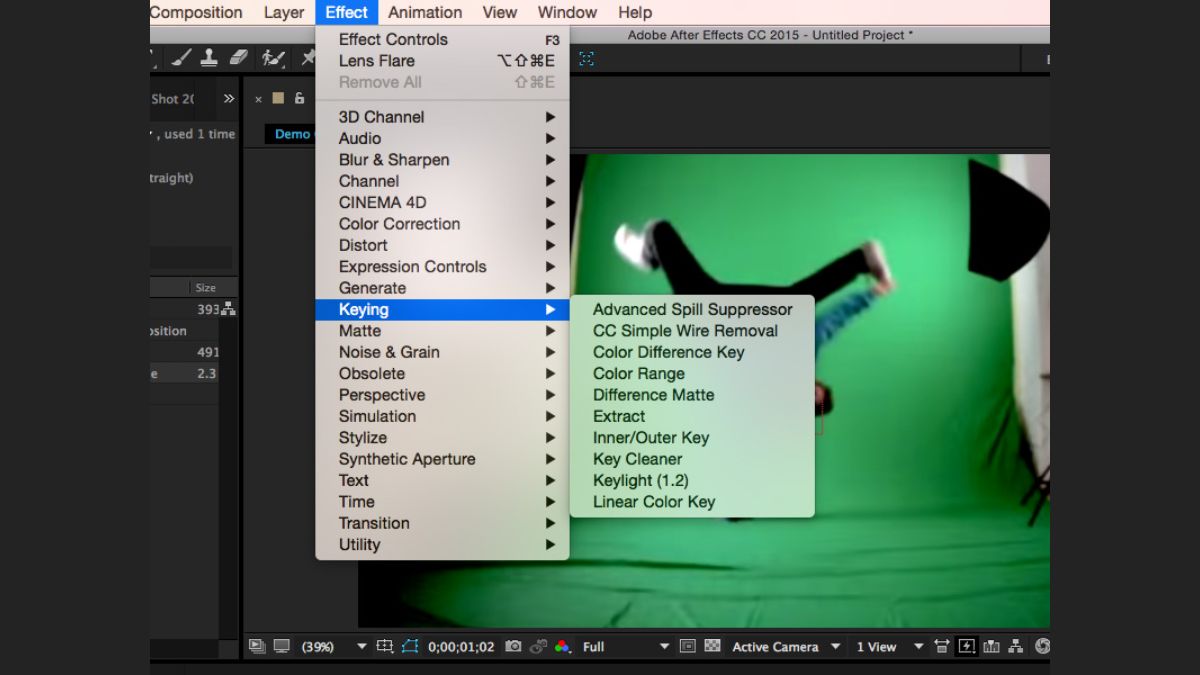Select the Clone Stamp tool
Image resolution: width=1200 pixels, height=675 pixels.
(209, 58)
